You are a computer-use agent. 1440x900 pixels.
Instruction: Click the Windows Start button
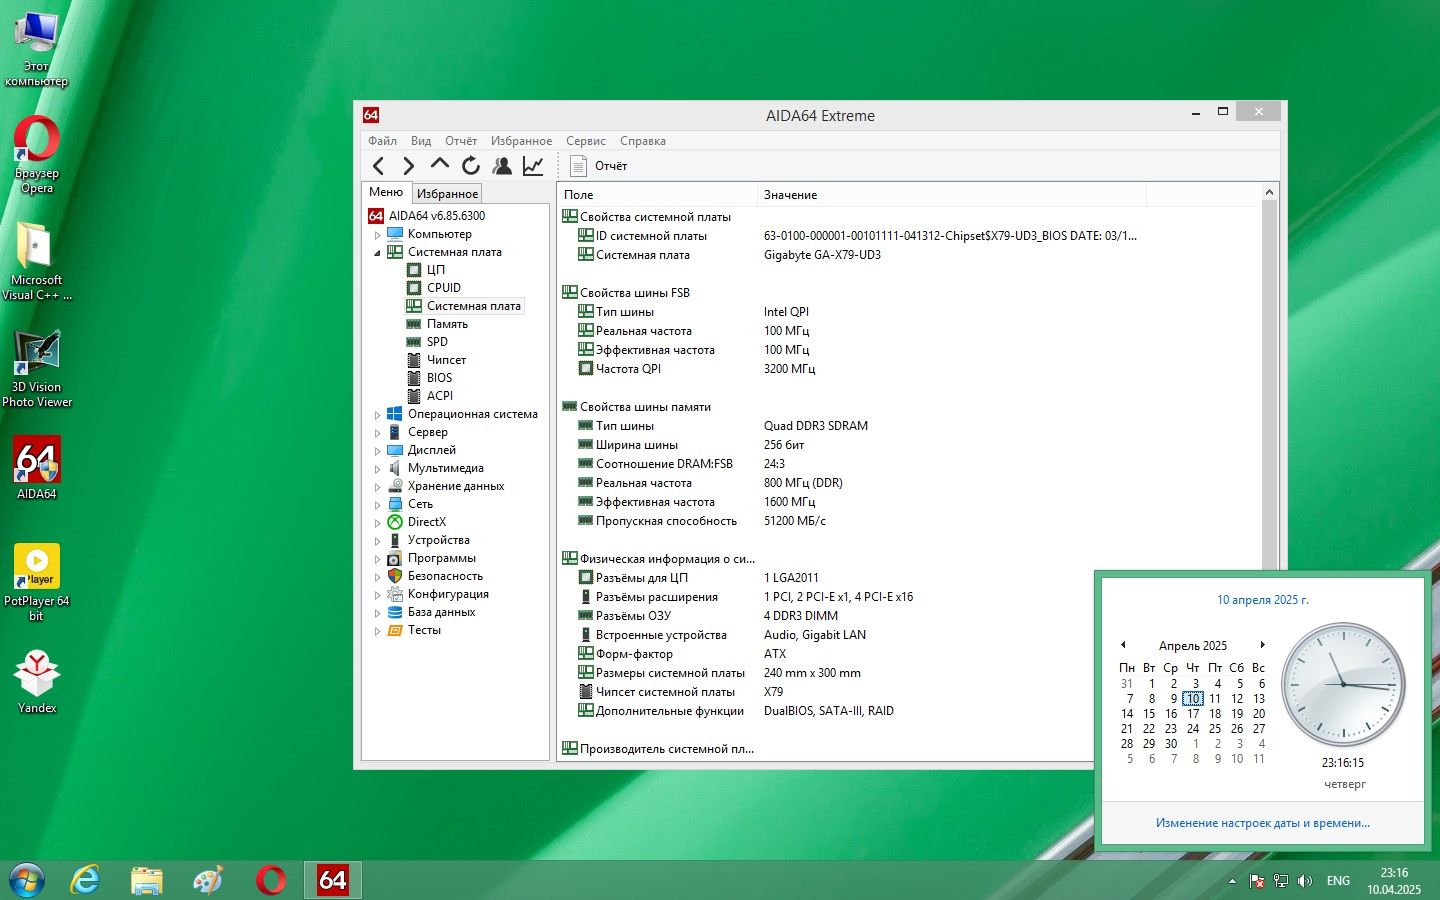point(27,880)
